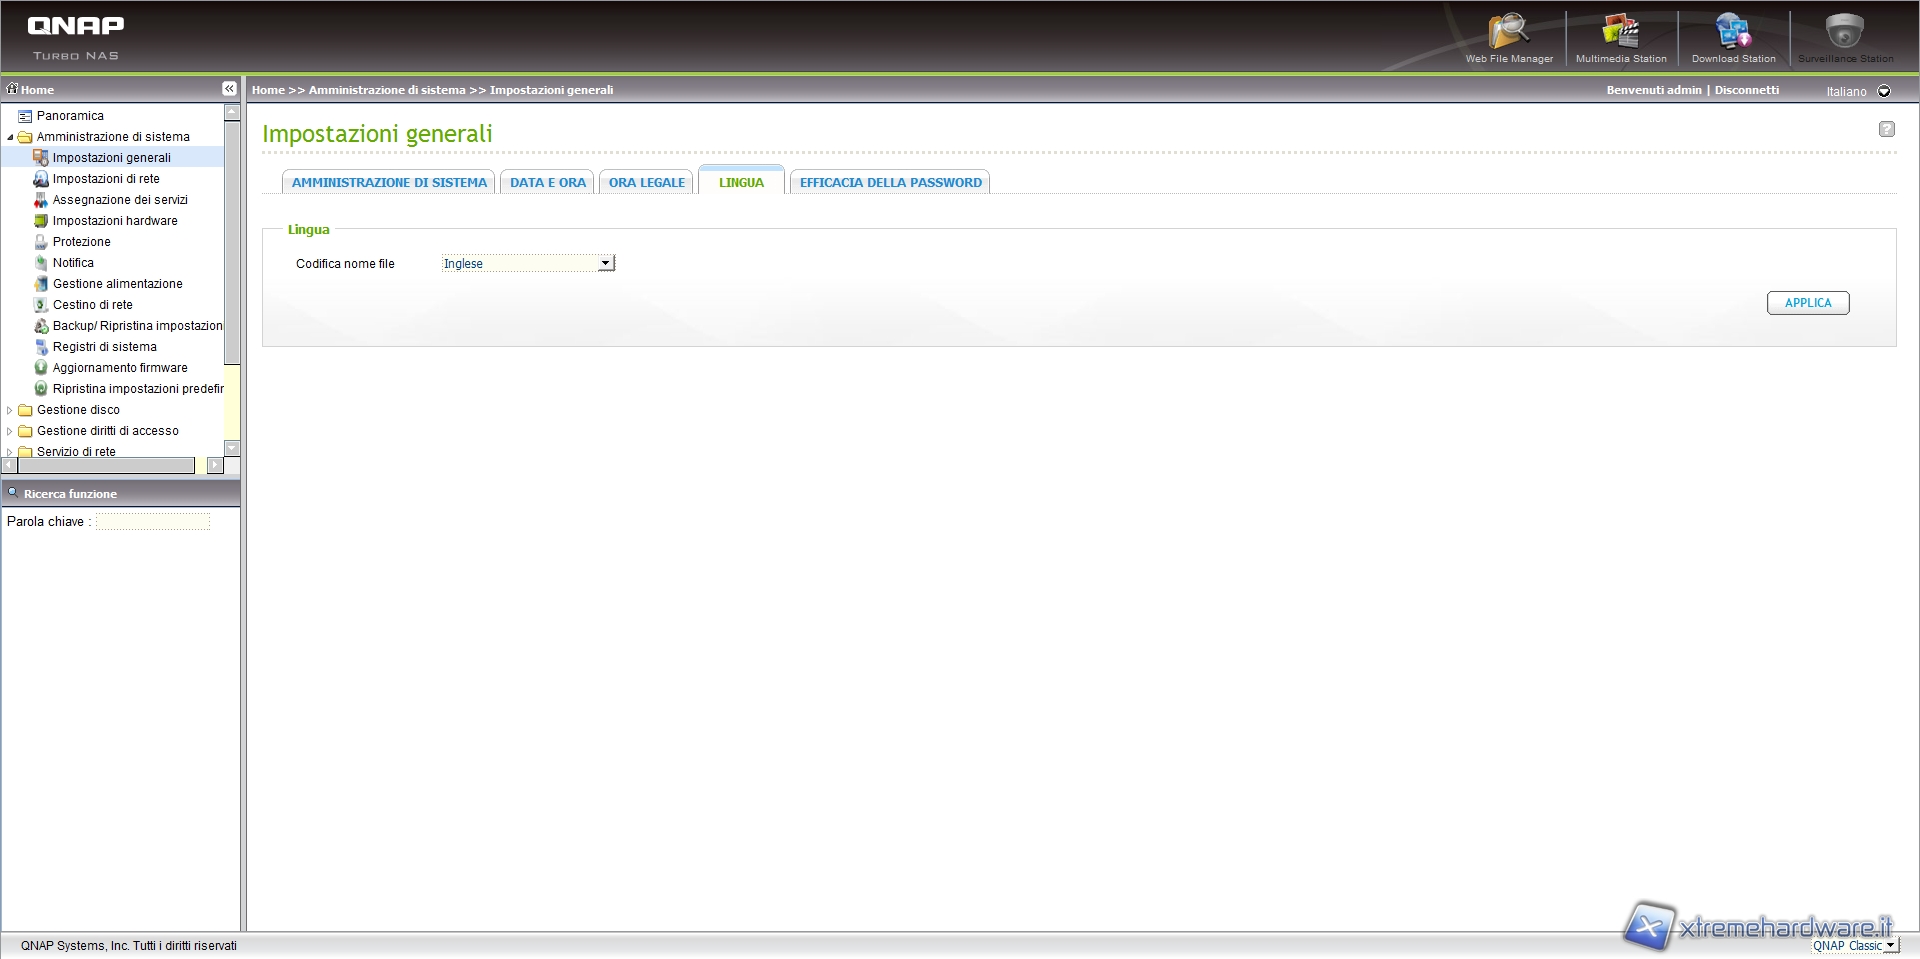Click the Home icon in sidebar header

click(x=13, y=89)
